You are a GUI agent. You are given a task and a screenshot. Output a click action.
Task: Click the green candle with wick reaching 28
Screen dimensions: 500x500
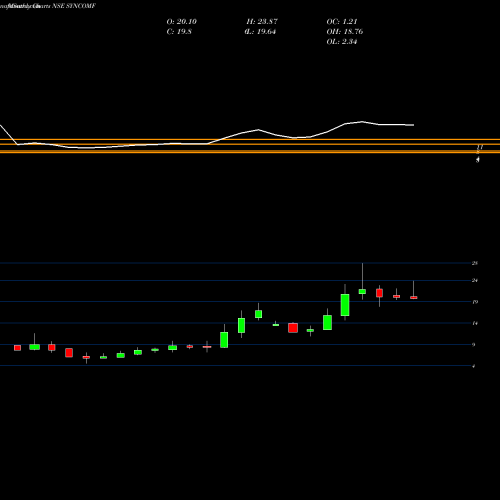(x=362, y=291)
